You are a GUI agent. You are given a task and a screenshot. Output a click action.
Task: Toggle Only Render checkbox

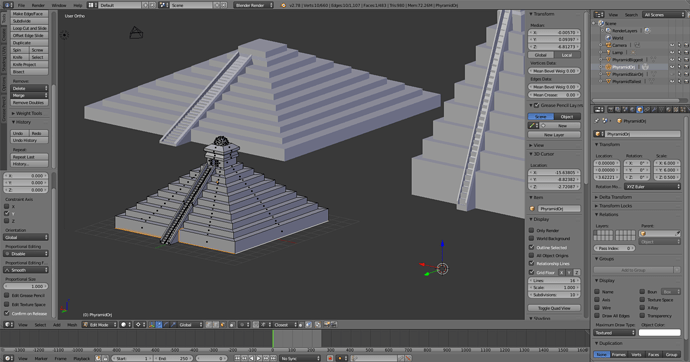532,230
